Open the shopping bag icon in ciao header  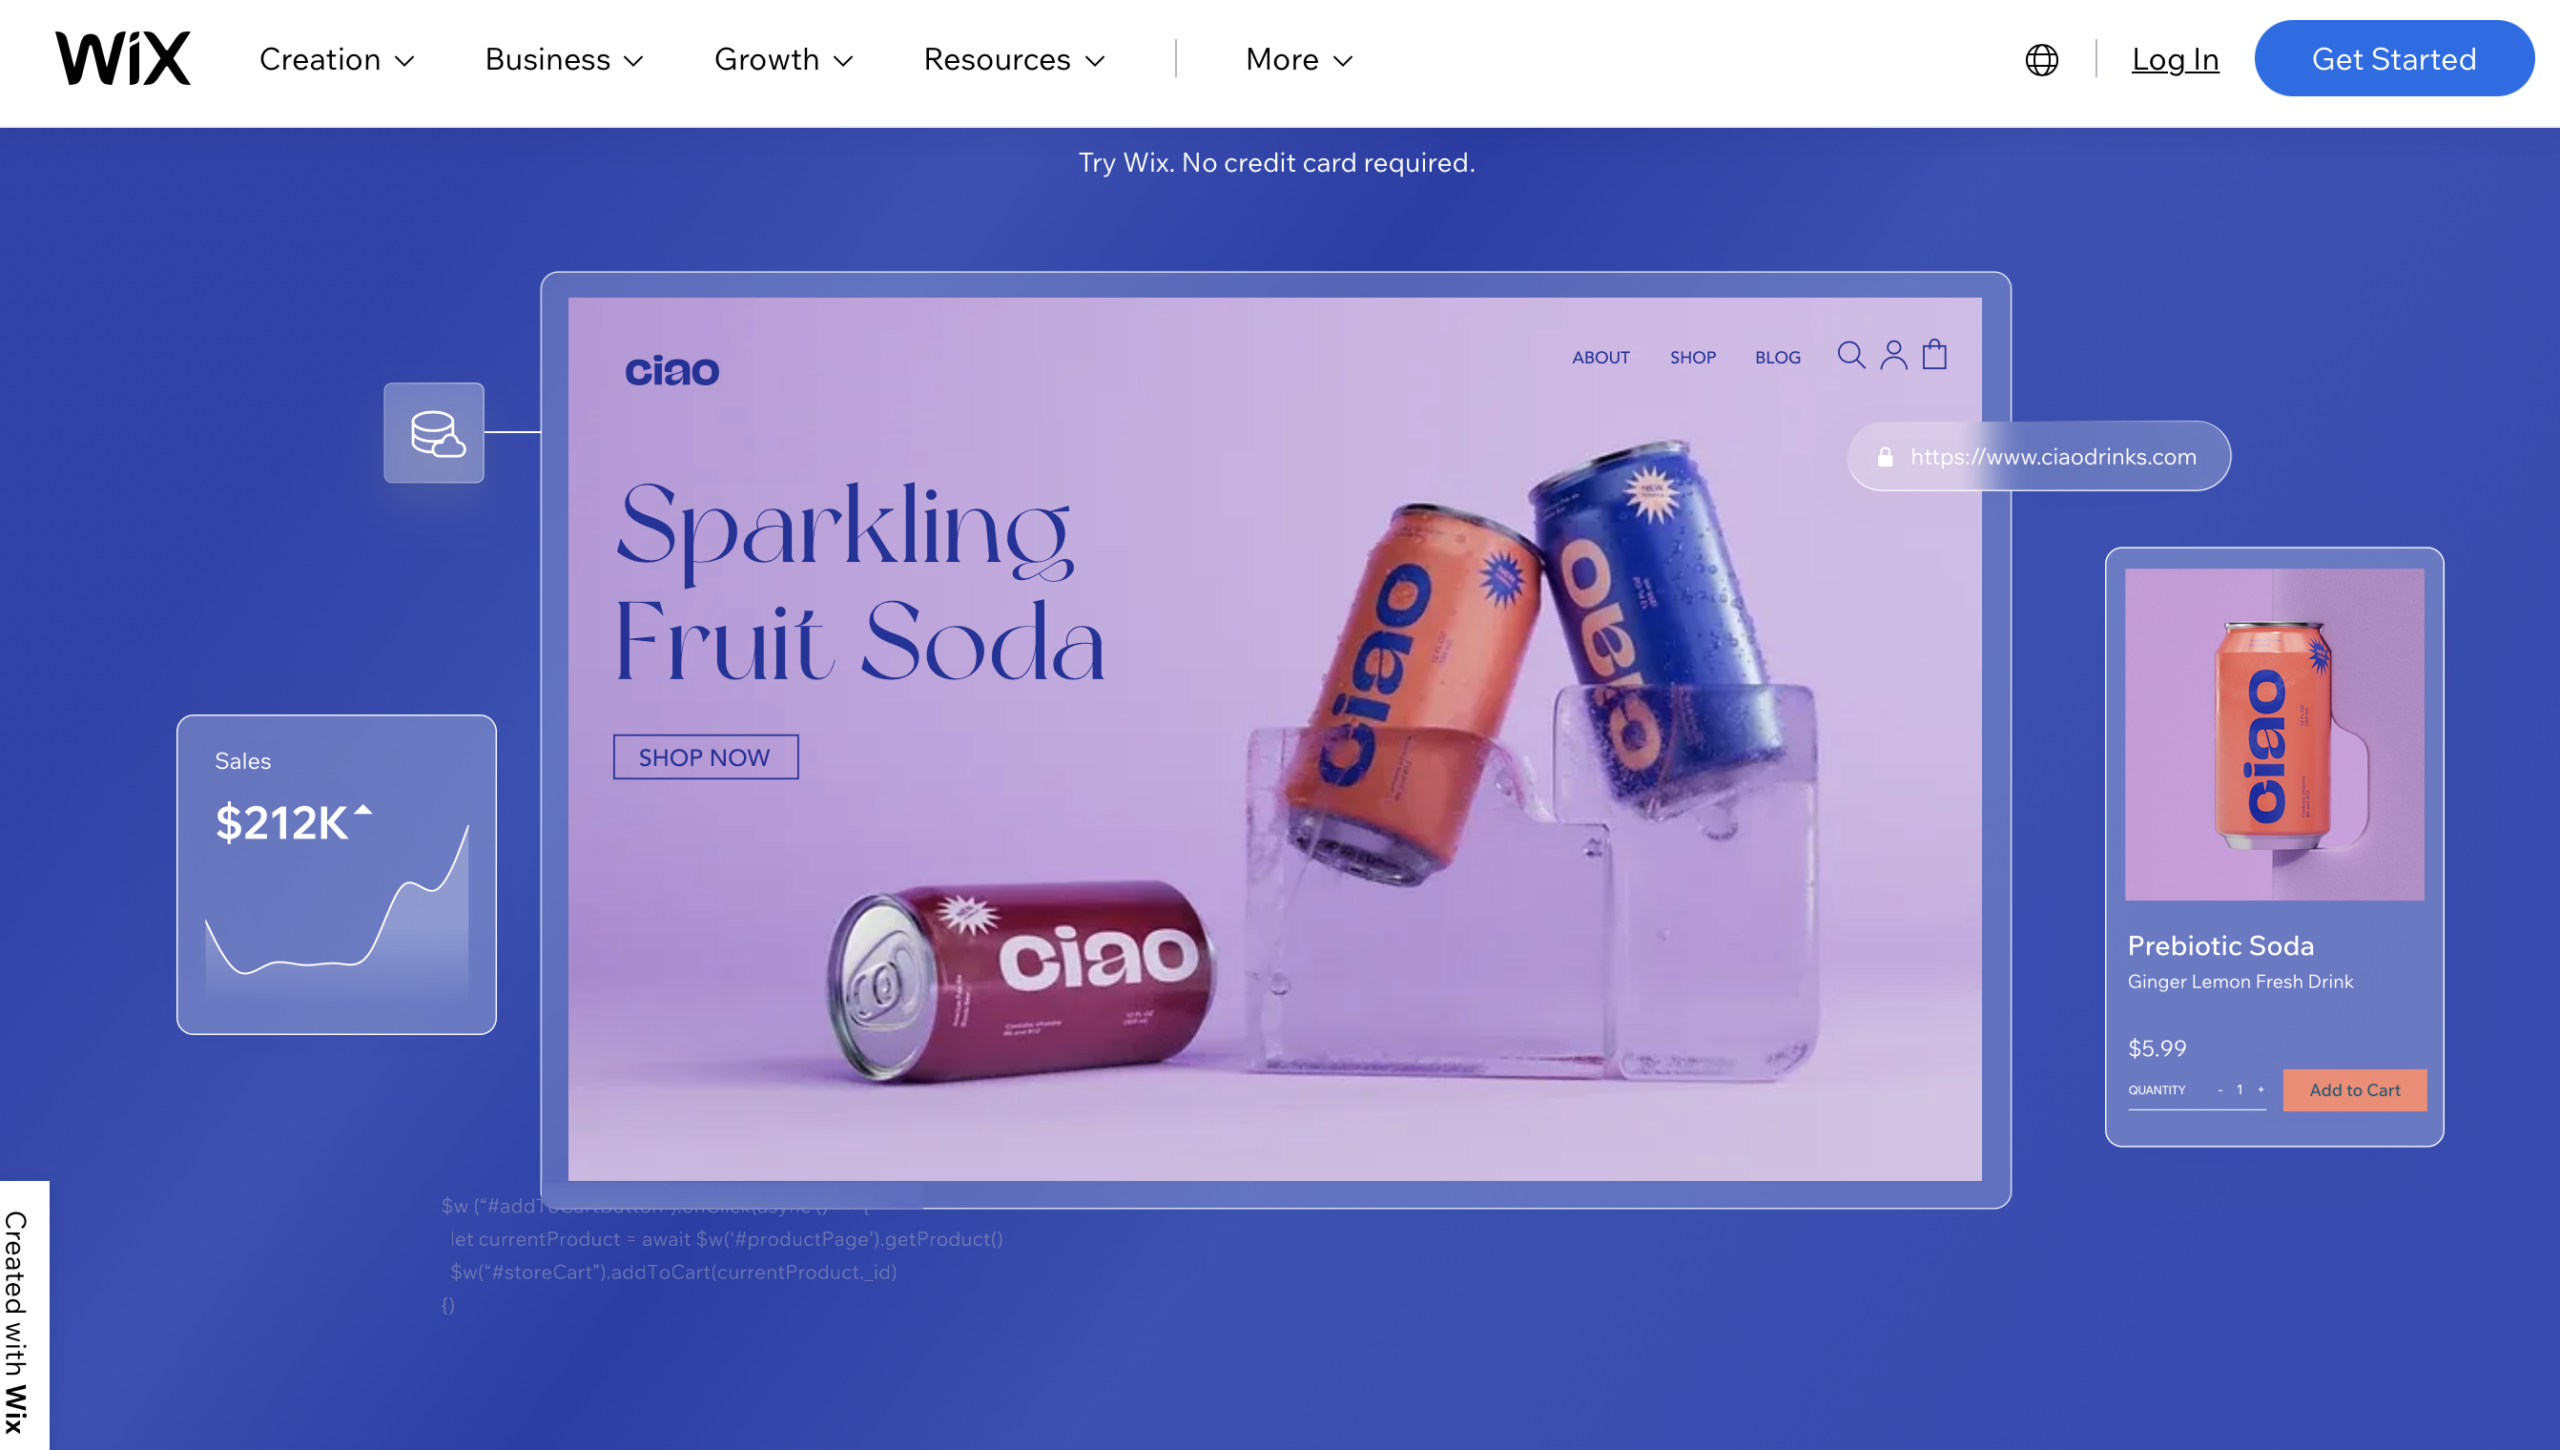[1935, 354]
